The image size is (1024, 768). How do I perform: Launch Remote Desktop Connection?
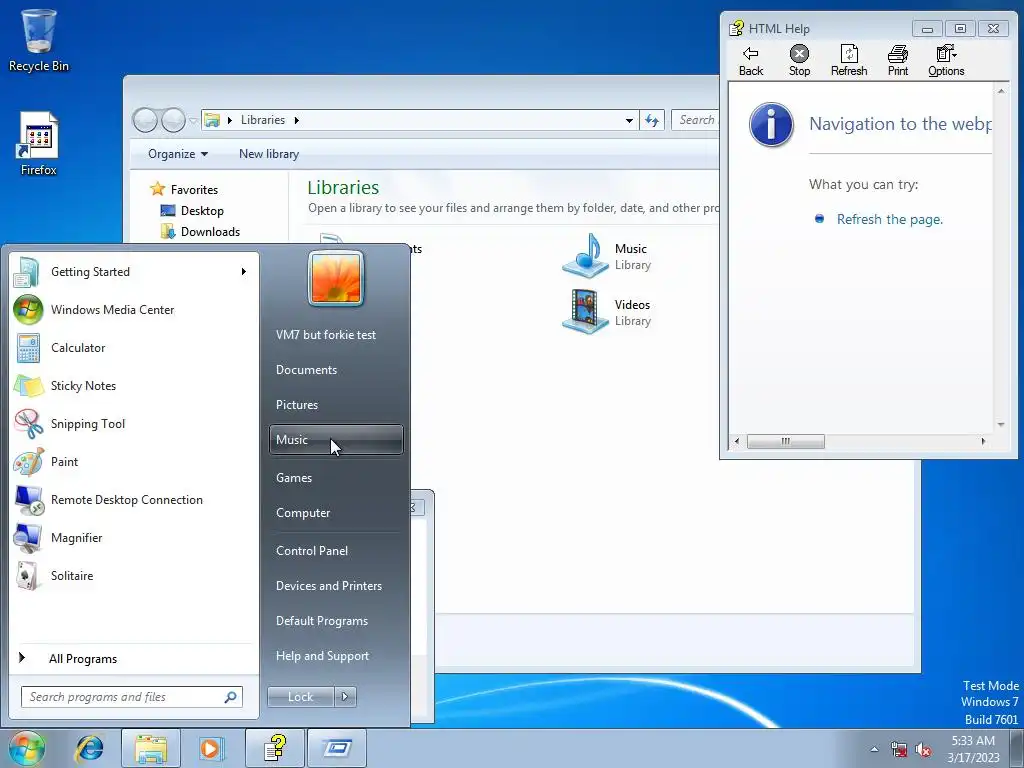[x=135, y=500]
